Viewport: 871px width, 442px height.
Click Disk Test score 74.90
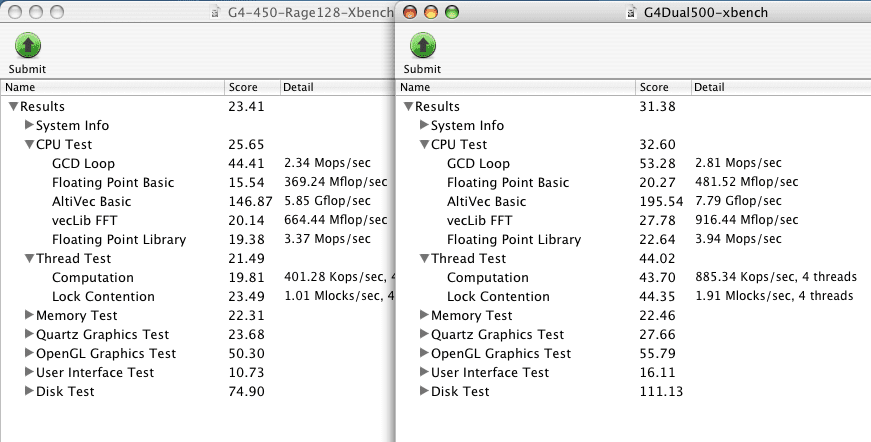246,391
